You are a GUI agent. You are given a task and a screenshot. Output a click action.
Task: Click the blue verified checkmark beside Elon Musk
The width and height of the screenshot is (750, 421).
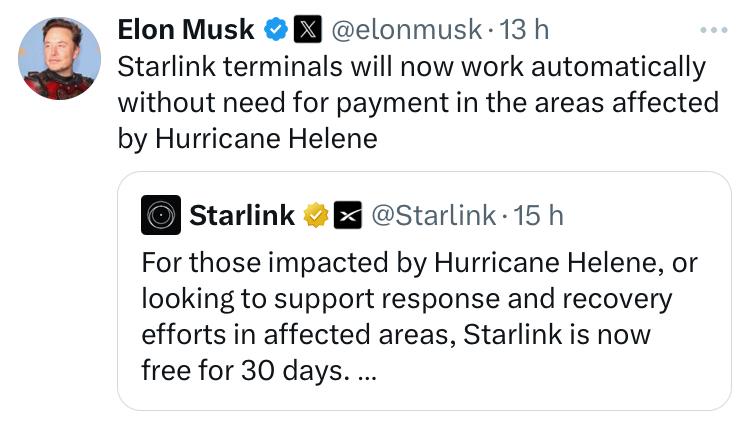tap(276, 29)
